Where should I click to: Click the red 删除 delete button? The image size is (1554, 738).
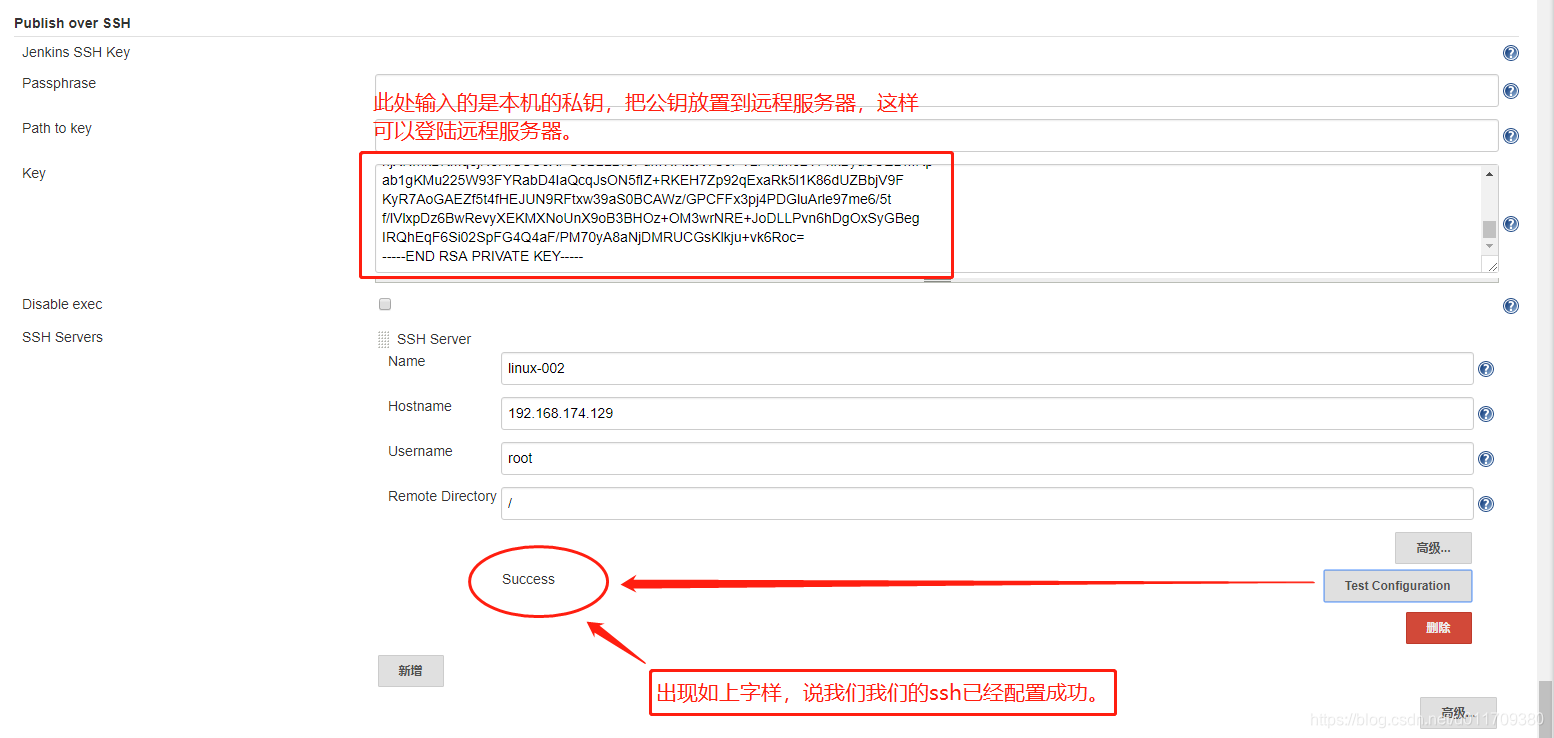click(1438, 628)
